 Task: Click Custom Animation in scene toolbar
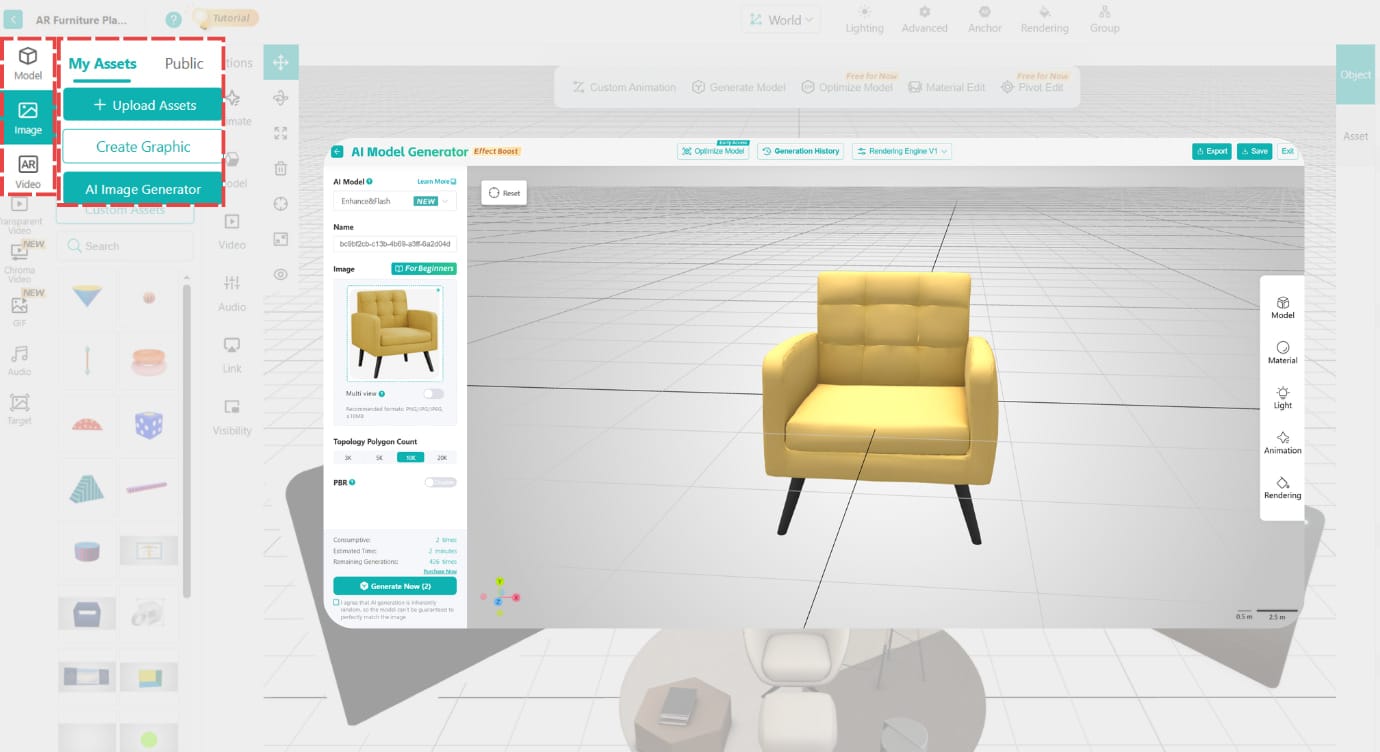tap(624, 87)
